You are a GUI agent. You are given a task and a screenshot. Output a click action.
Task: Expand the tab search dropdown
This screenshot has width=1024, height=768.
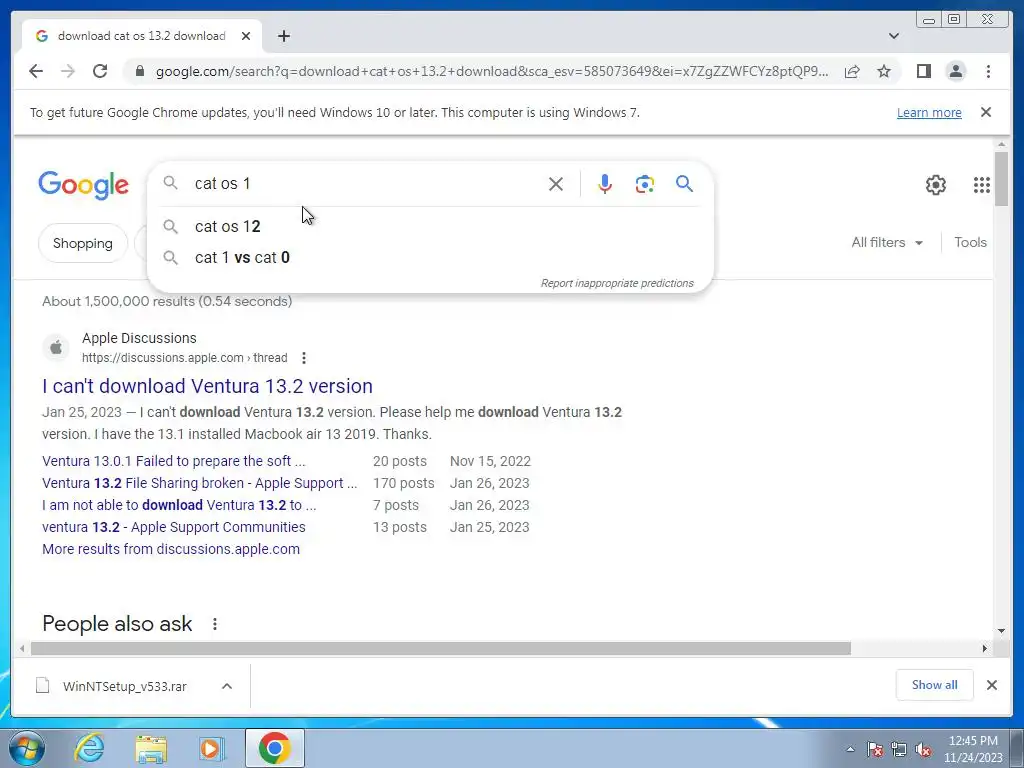[894, 36]
